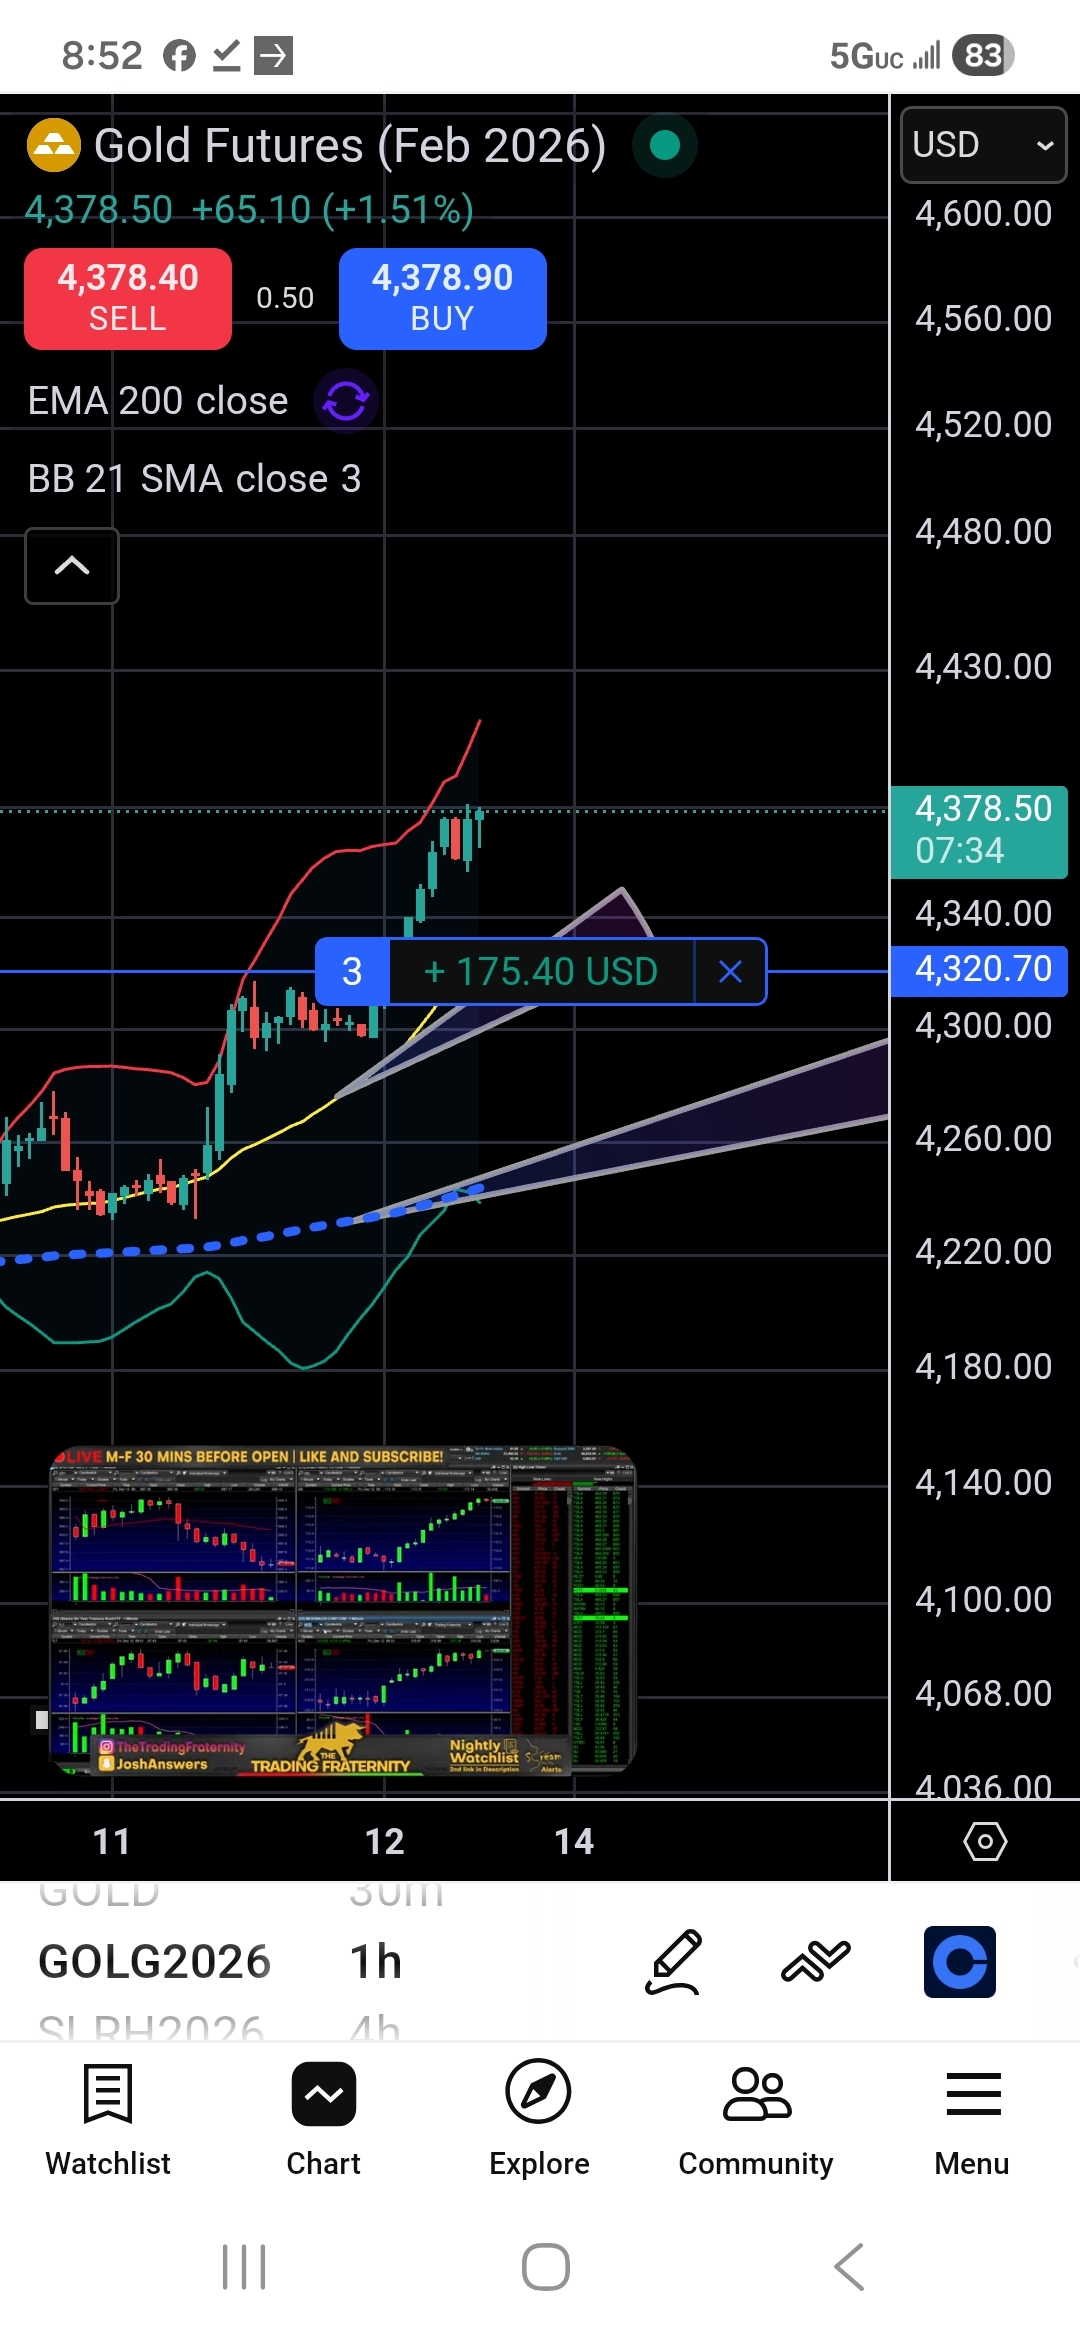The height and width of the screenshot is (2340, 1080).
Task: Tap the blue replay circle icon
Action: 960,1962
